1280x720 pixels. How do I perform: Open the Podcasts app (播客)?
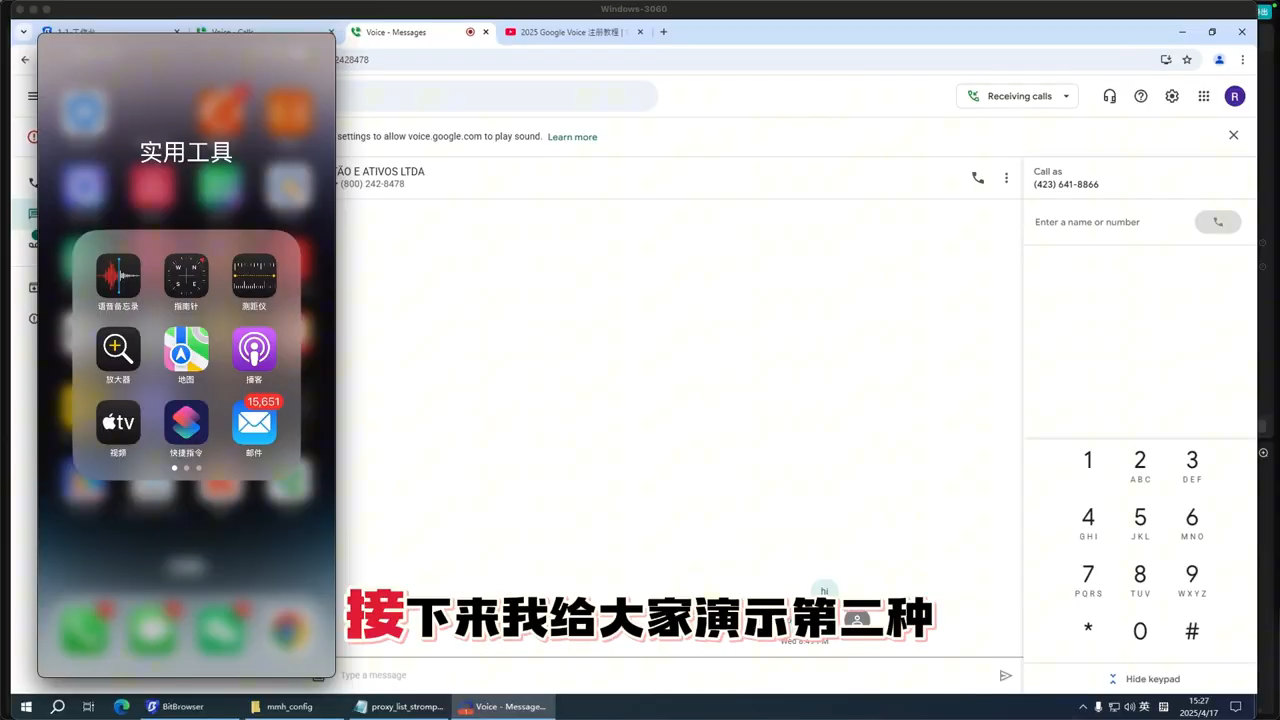(254, 349)
